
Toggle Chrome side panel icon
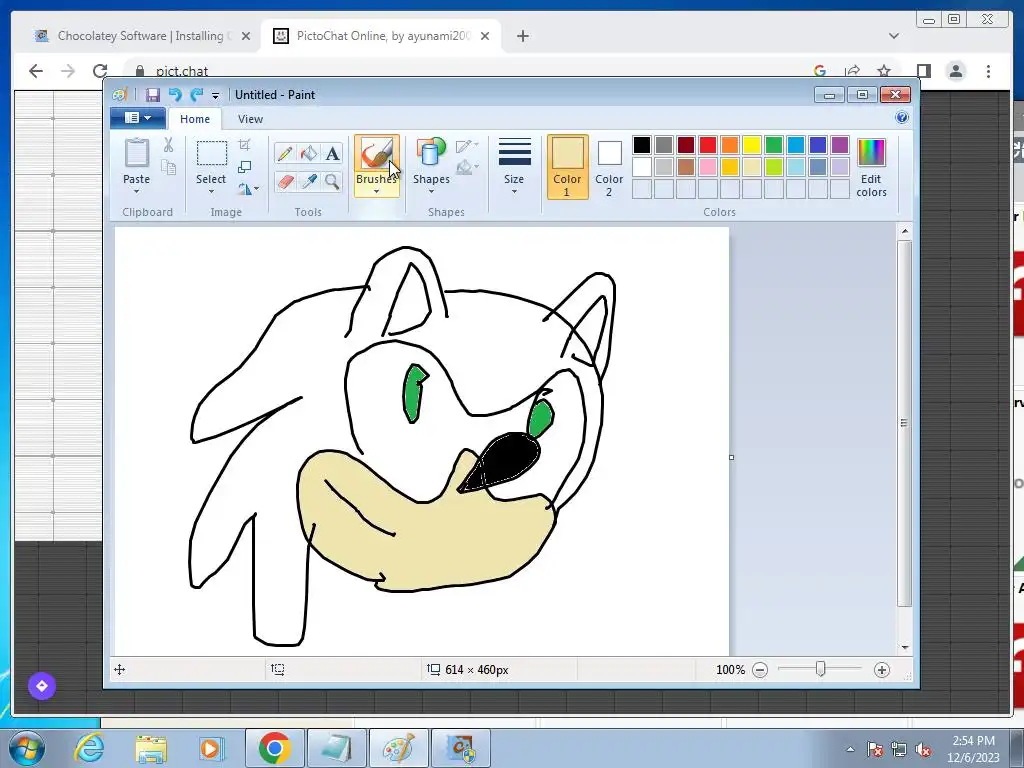pyautogui.click(x=923, y=71)
